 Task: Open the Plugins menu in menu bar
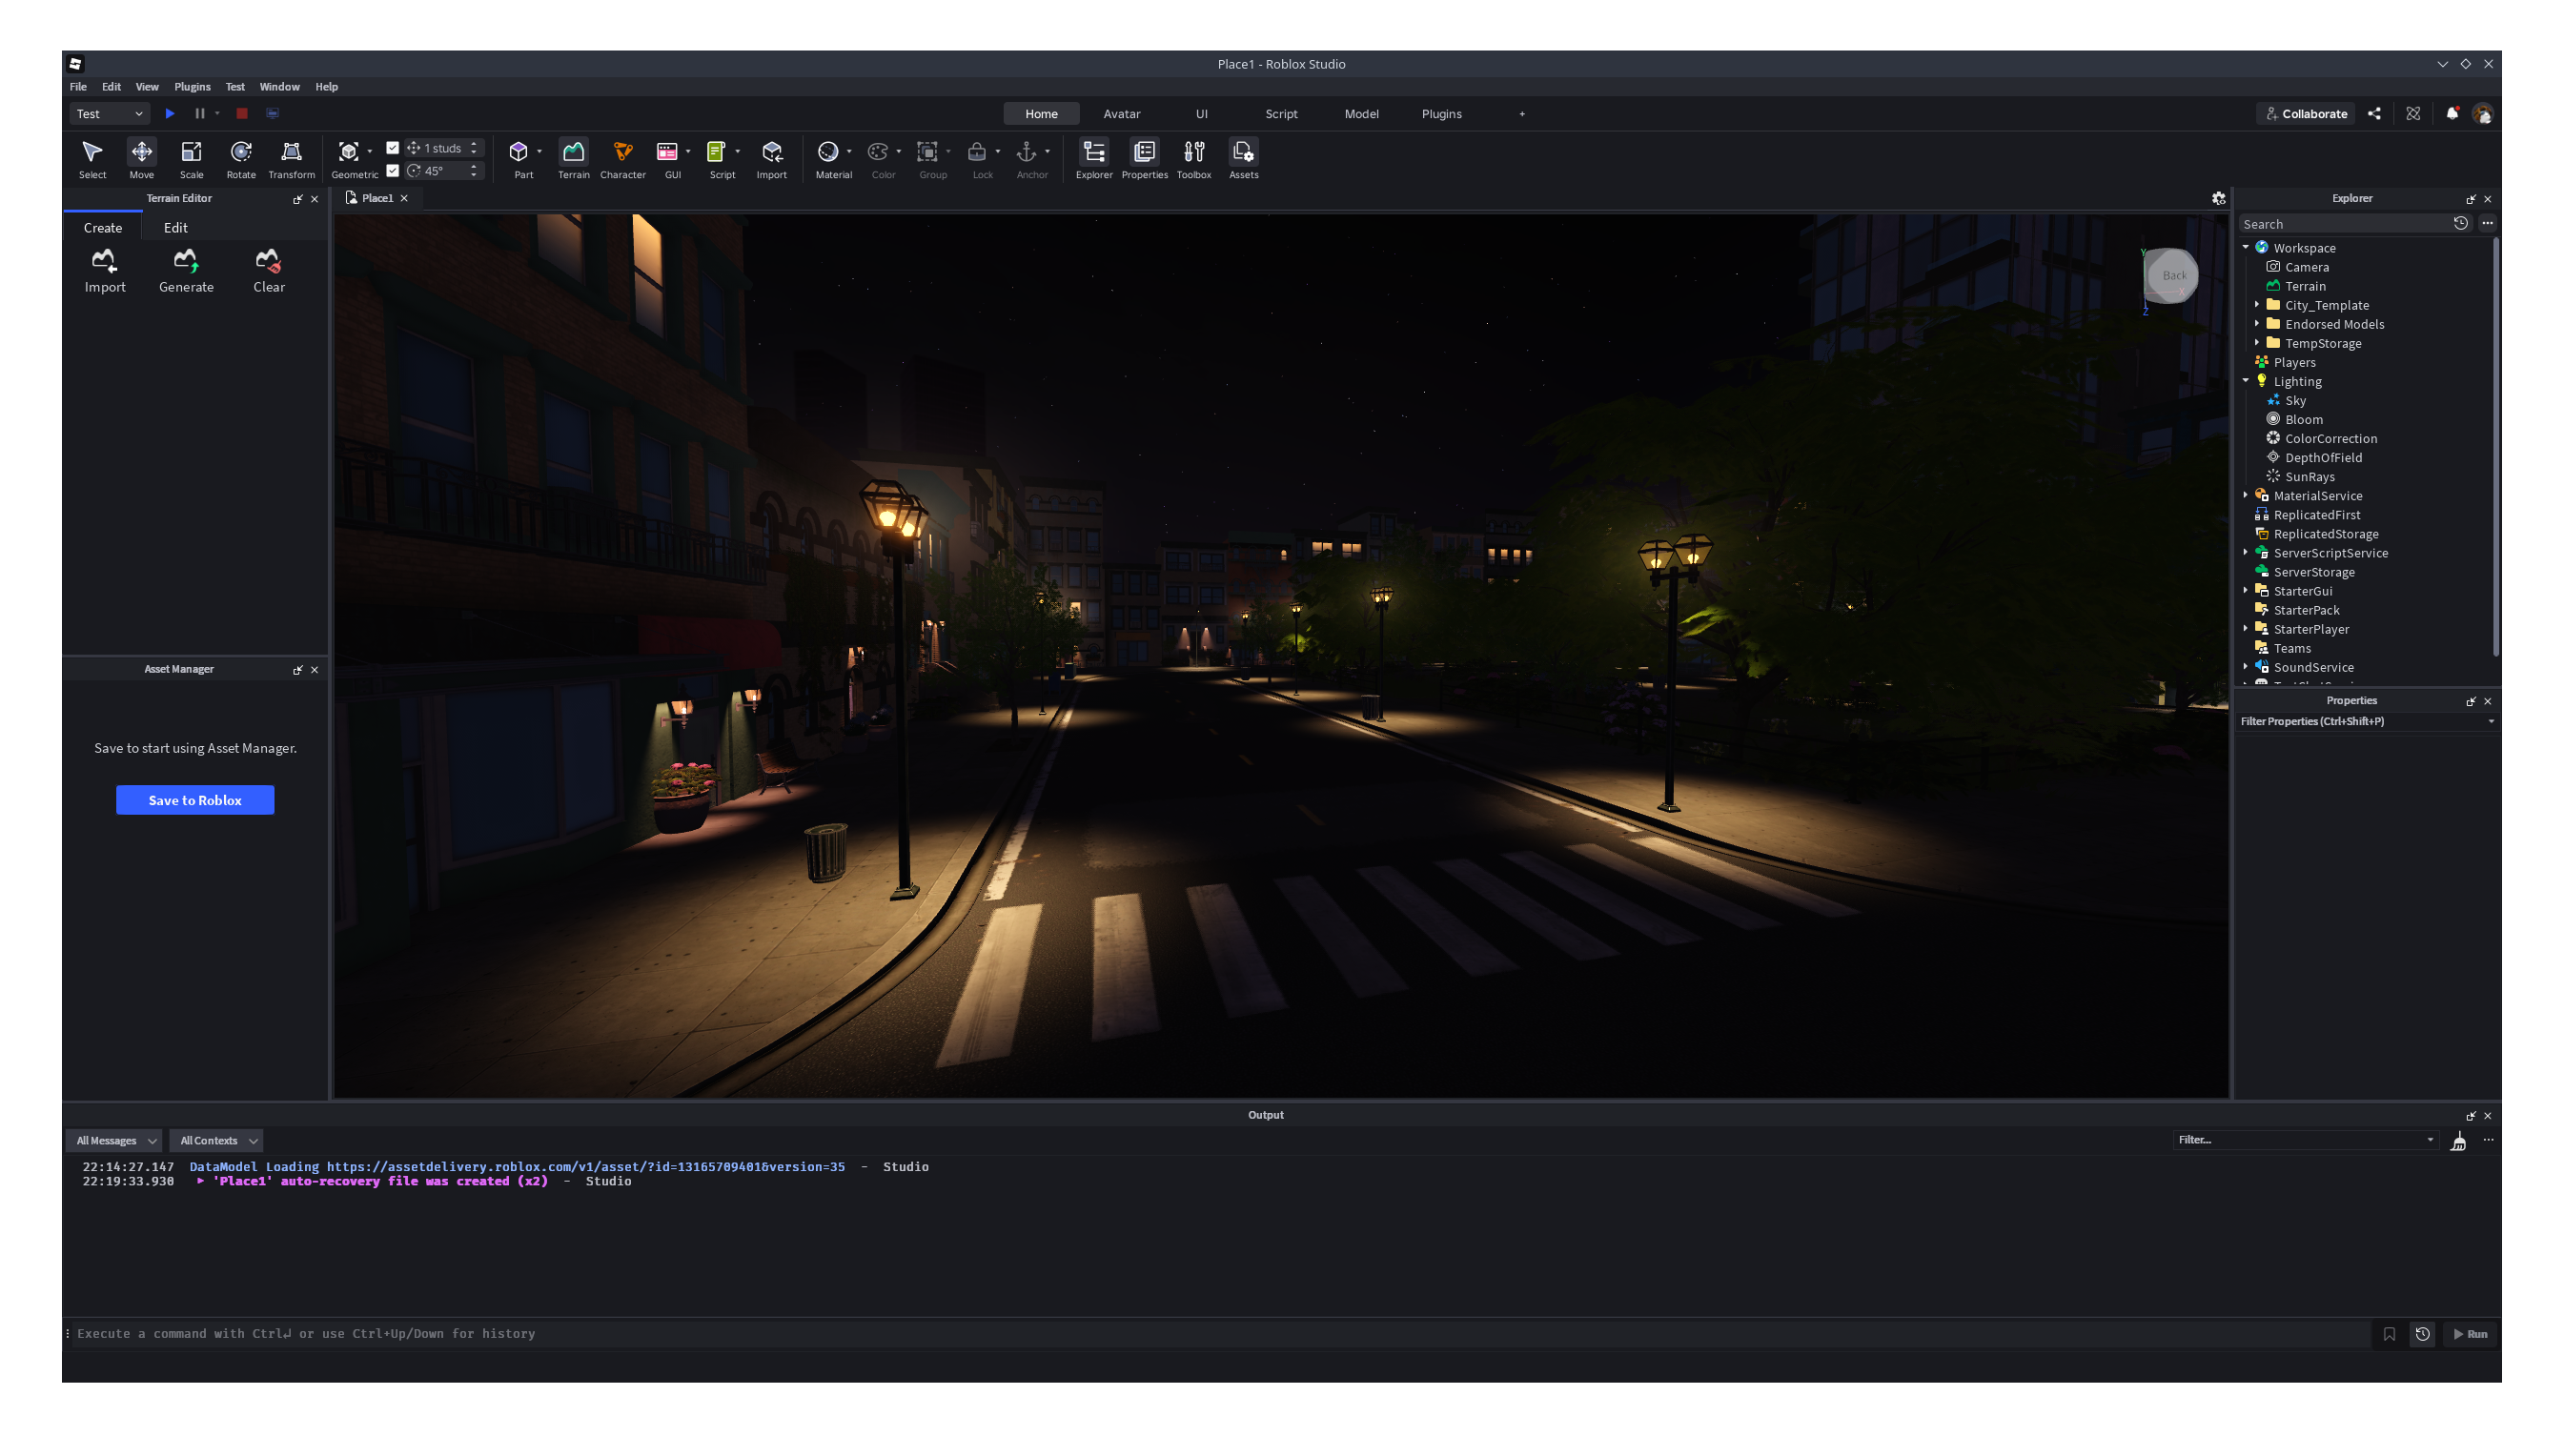tap(192, 87)
